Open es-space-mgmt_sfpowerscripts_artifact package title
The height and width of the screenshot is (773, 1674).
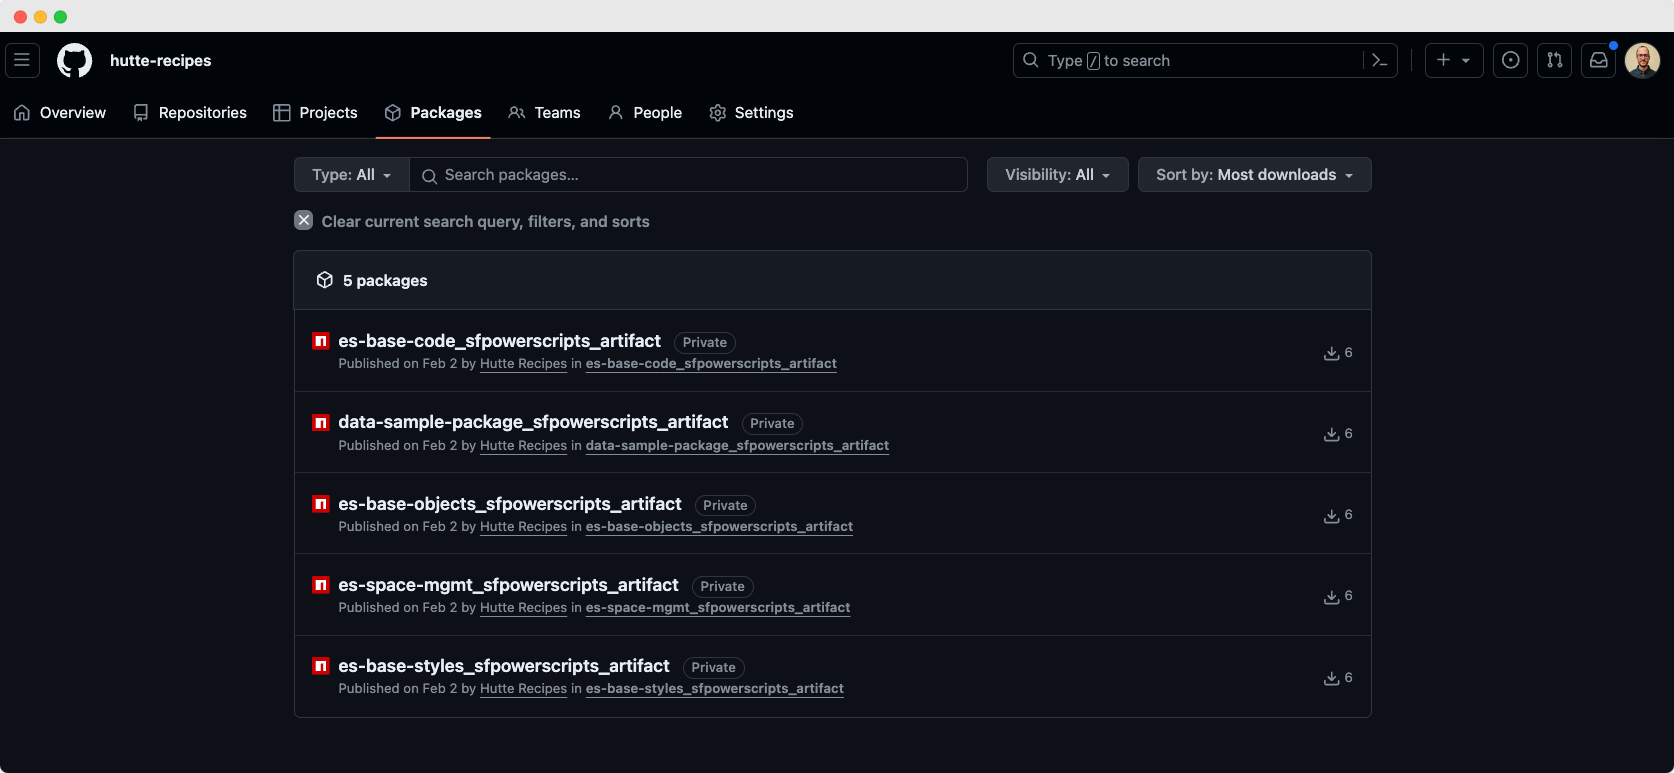pyautogui.click(x=508, y=585)
